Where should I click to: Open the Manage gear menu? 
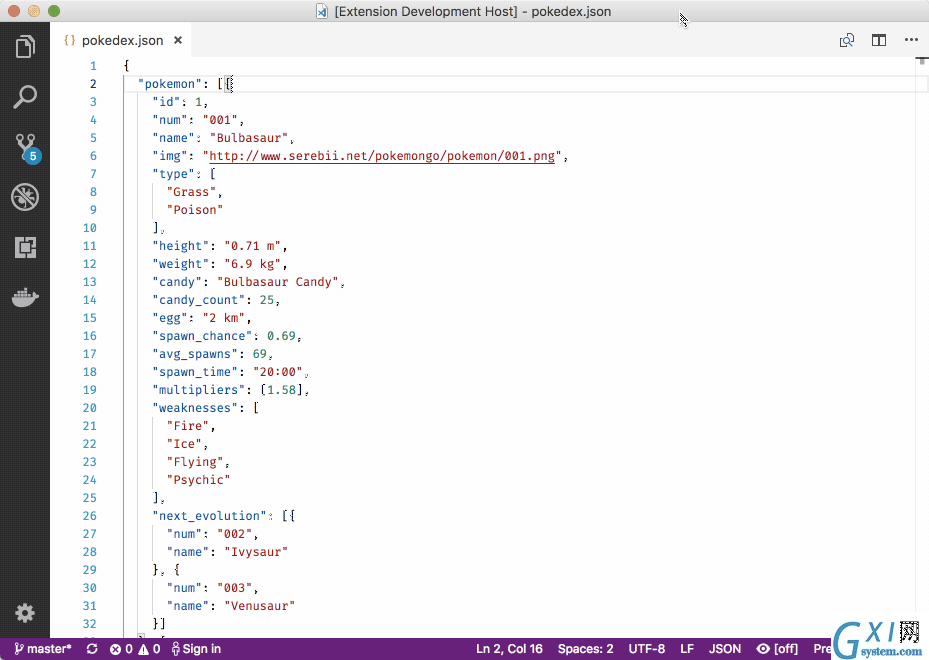tap(25, 613)
